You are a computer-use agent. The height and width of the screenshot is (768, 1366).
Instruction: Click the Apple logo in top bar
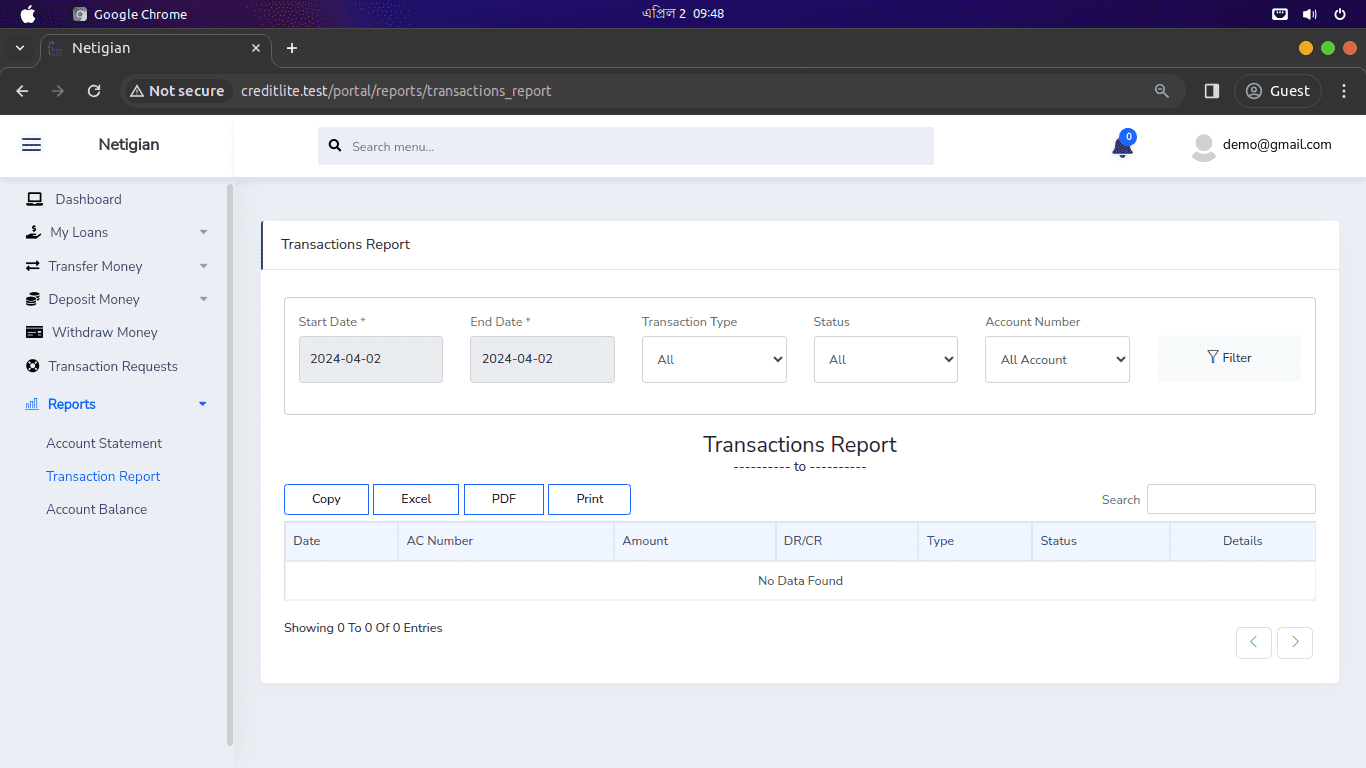point(28,14)
